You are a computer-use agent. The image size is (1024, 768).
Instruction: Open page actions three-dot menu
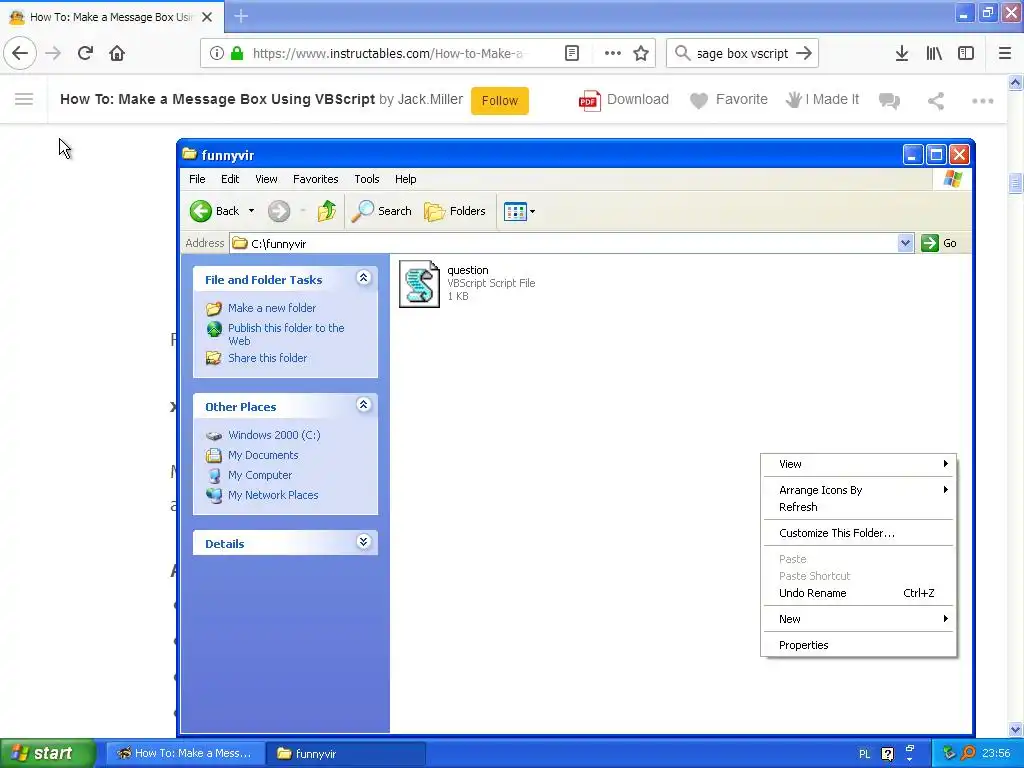tap(613, 53)
